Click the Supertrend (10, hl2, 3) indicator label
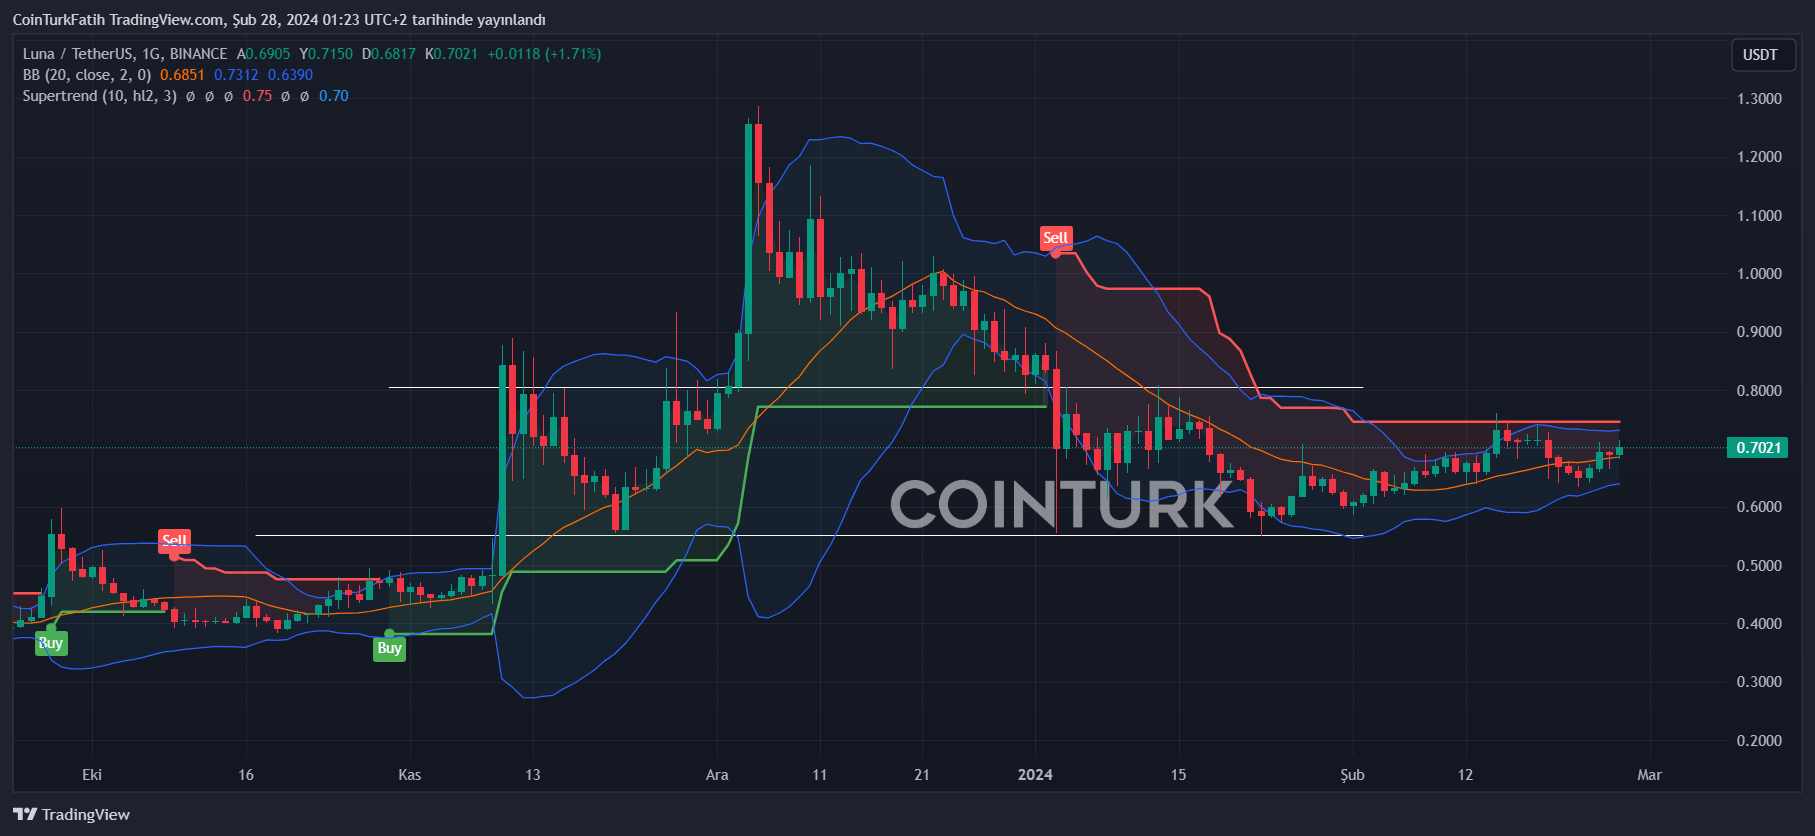 point(100,96)
